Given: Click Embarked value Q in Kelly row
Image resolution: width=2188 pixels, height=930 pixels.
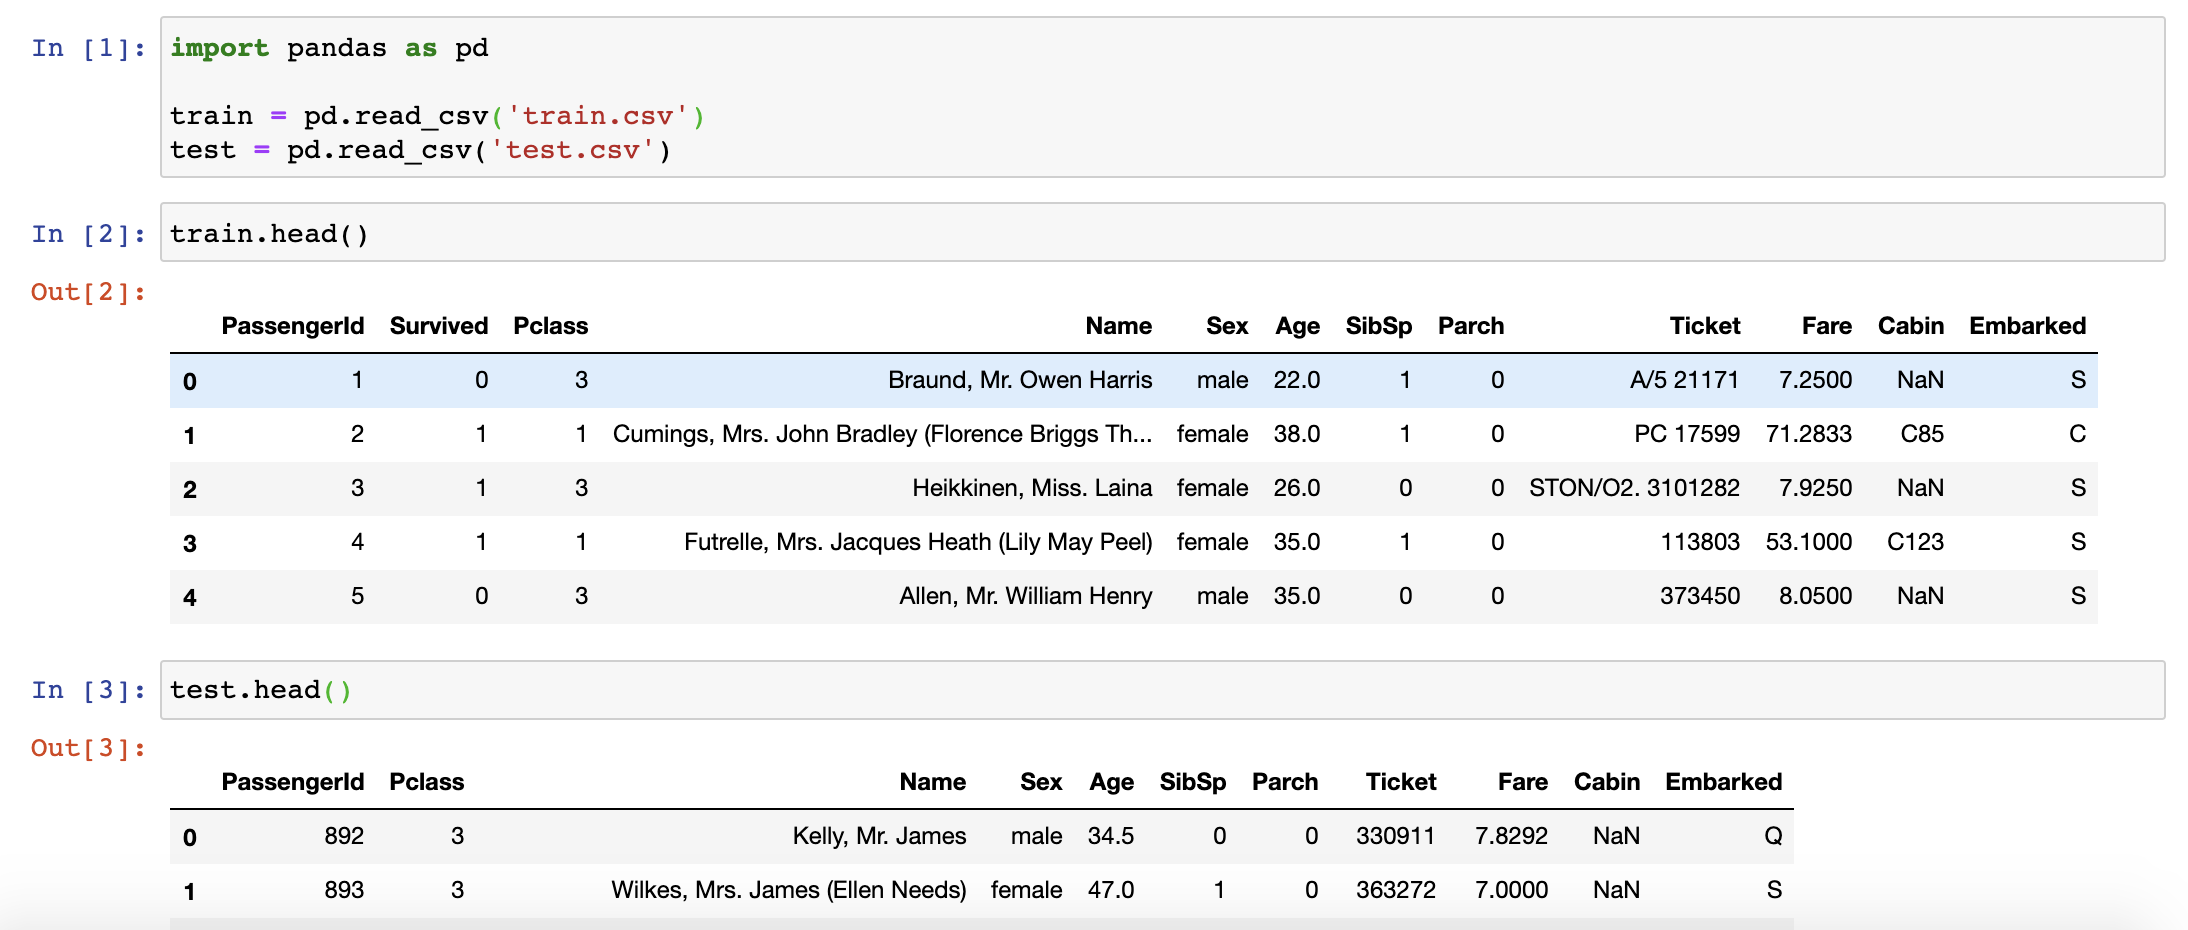Looking at the screenshot, I should 1774,836.
